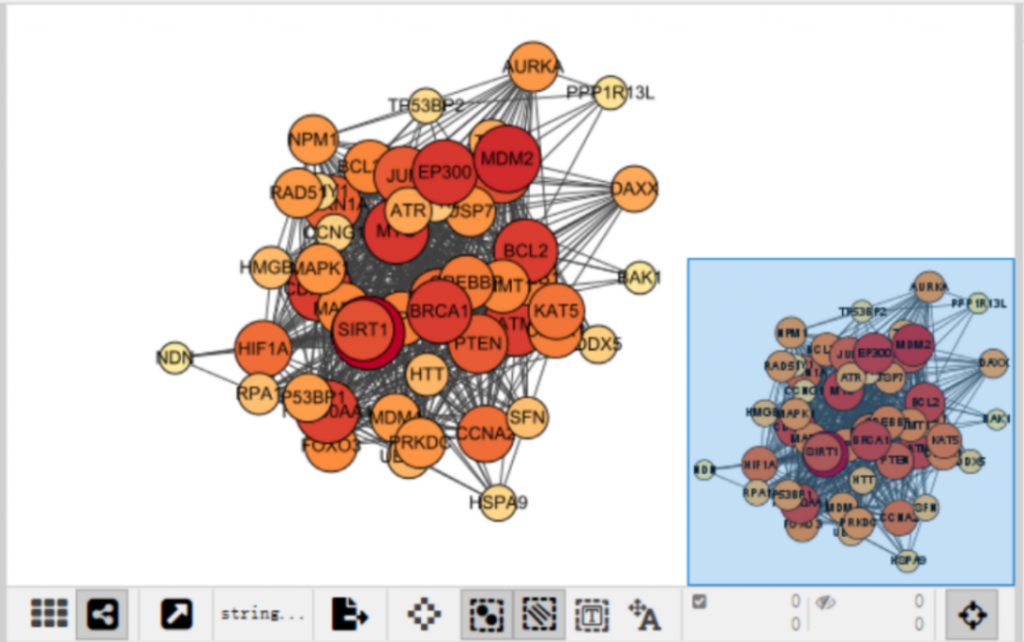Toggle annotation selection mode

(591, 613)
